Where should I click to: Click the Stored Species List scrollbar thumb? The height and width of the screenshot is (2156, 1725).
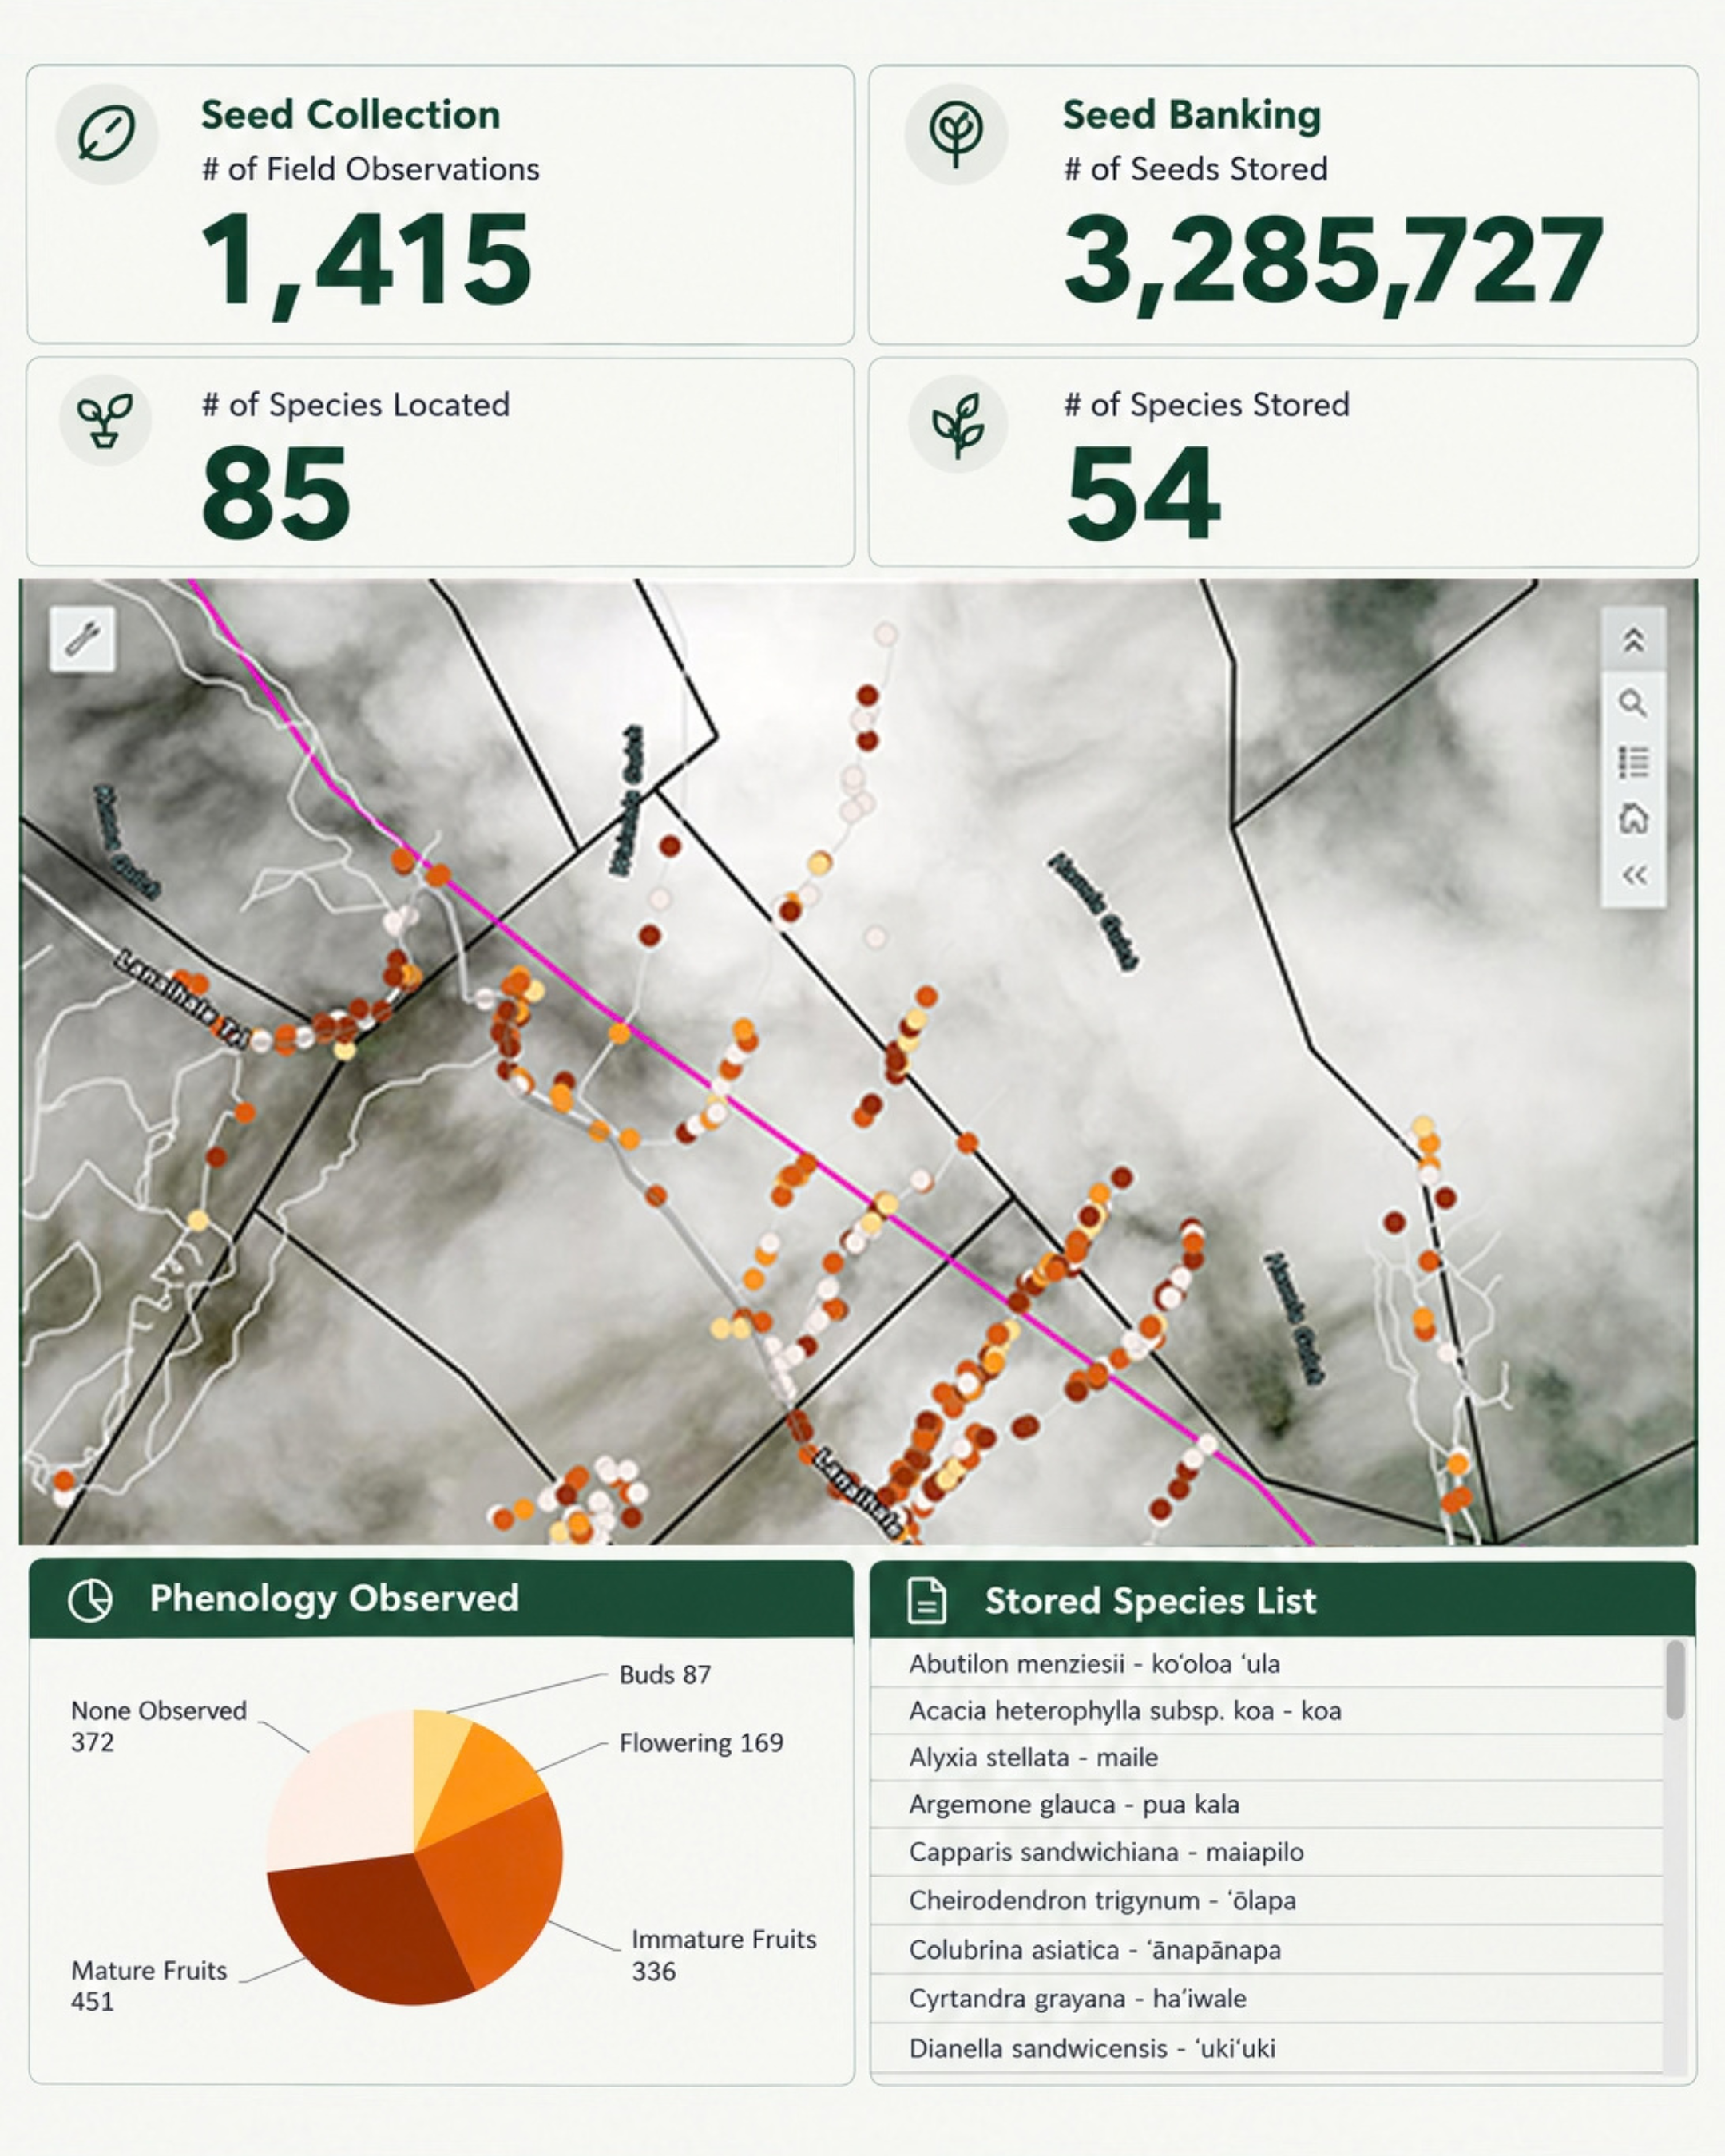click(x=1675, y=1681)
